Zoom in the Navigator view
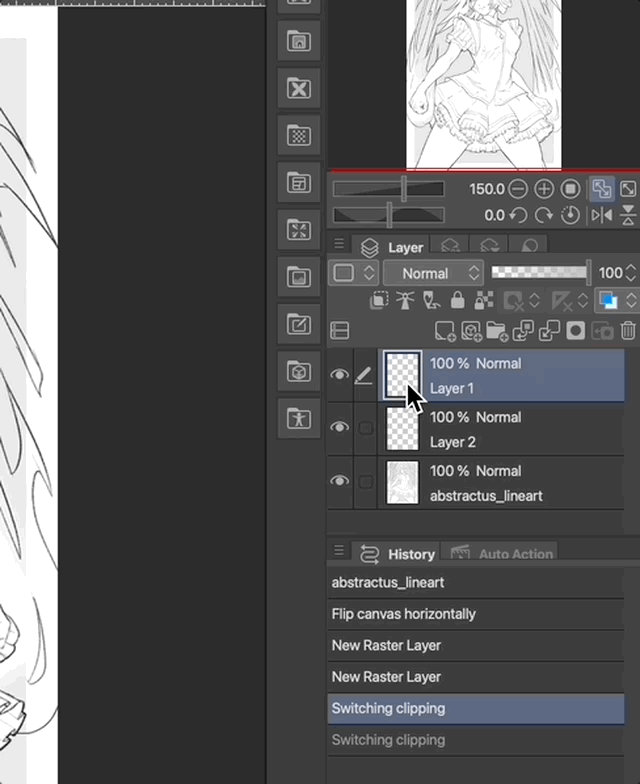 tap(544, 189)
